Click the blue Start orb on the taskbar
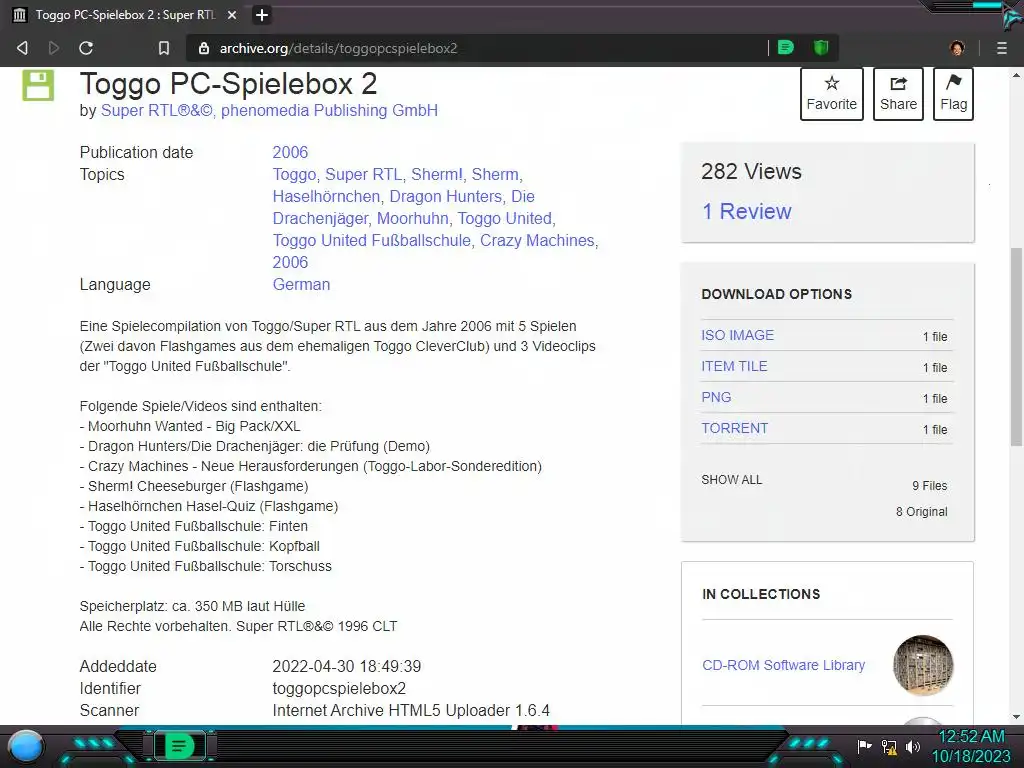This screenshot has width=1024, height=768. [x=26, y=747]
